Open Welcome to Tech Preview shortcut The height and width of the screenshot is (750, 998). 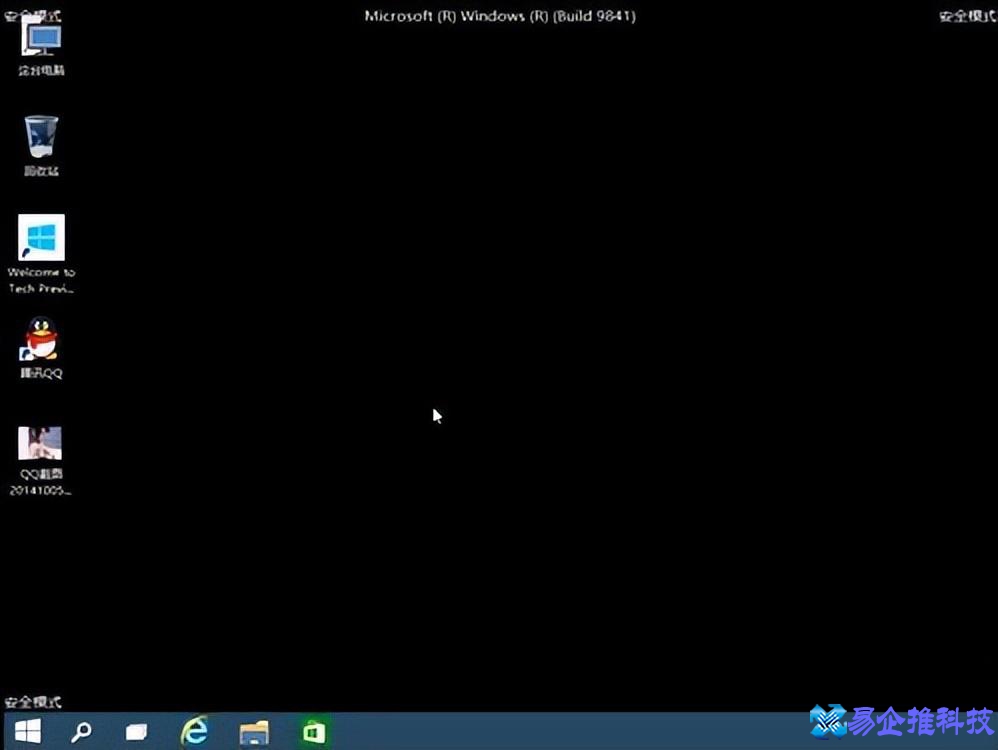tap(41, 238)
